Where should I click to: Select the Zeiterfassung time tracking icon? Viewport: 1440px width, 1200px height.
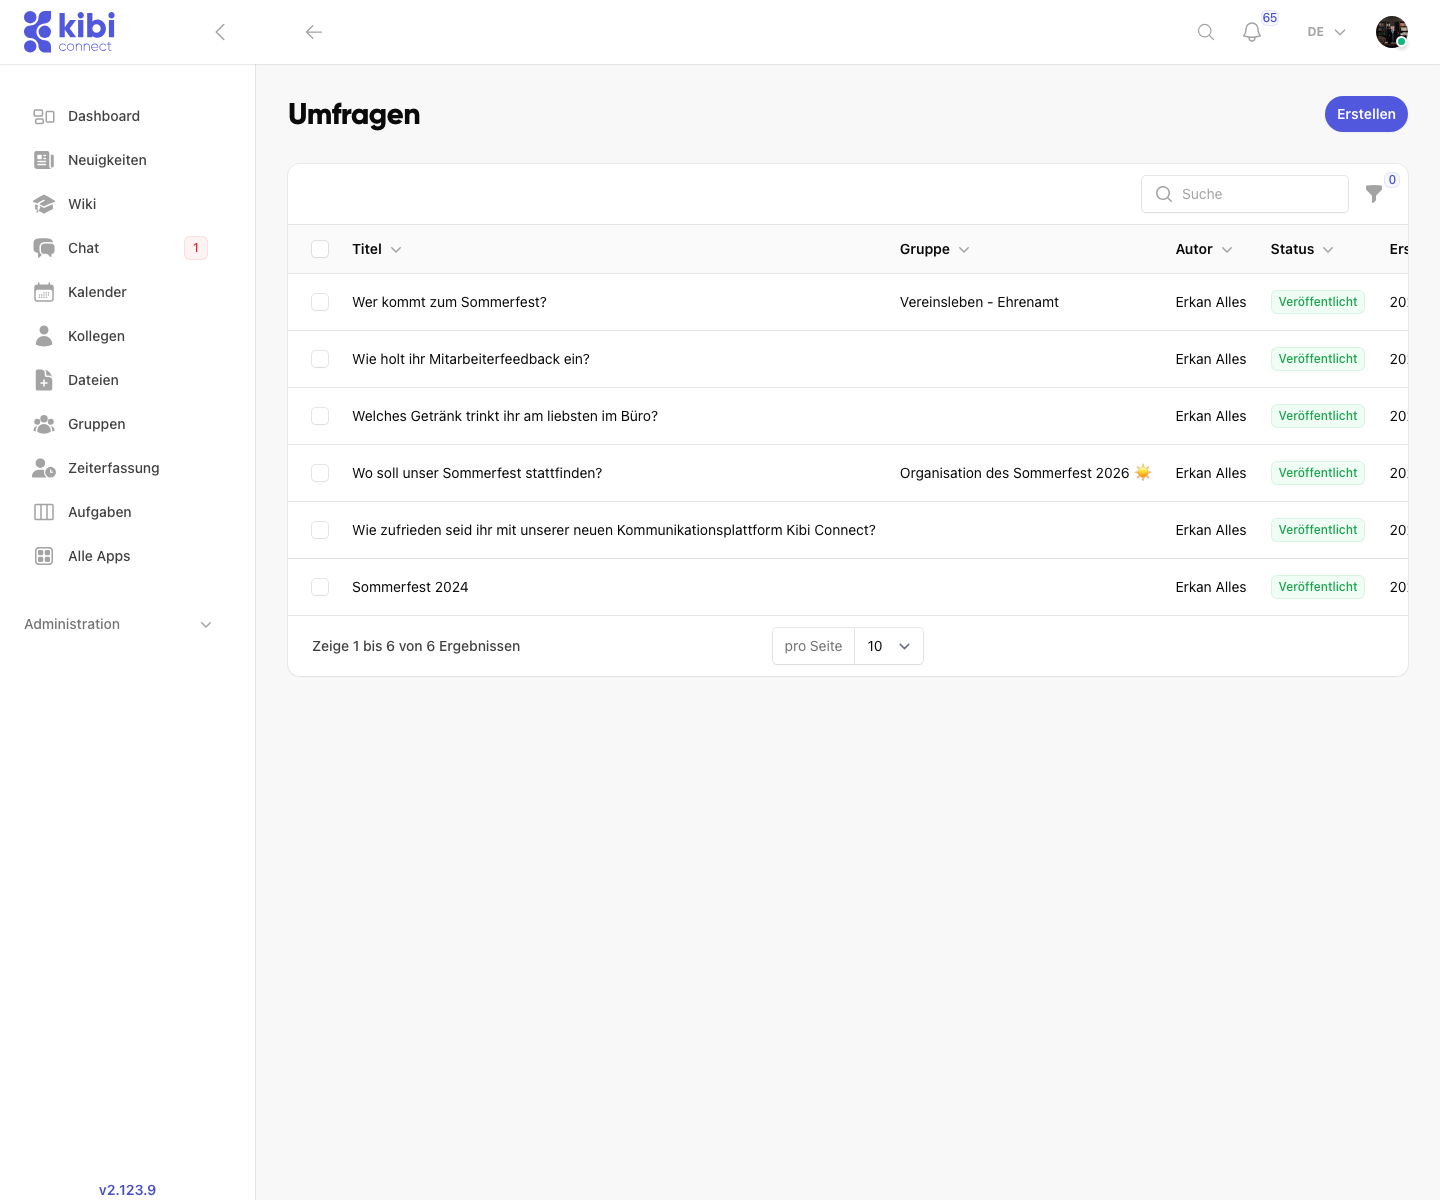point(44,468)
